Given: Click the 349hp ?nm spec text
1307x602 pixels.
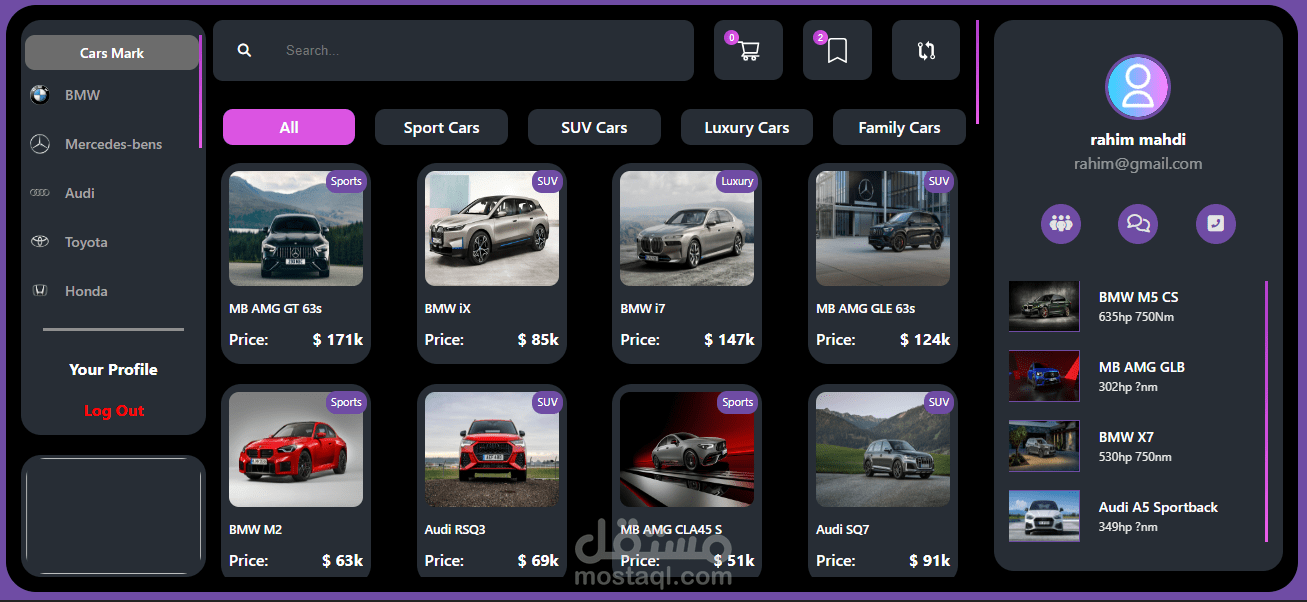Looking at the screenshot, I should [x=1128, y=526].
